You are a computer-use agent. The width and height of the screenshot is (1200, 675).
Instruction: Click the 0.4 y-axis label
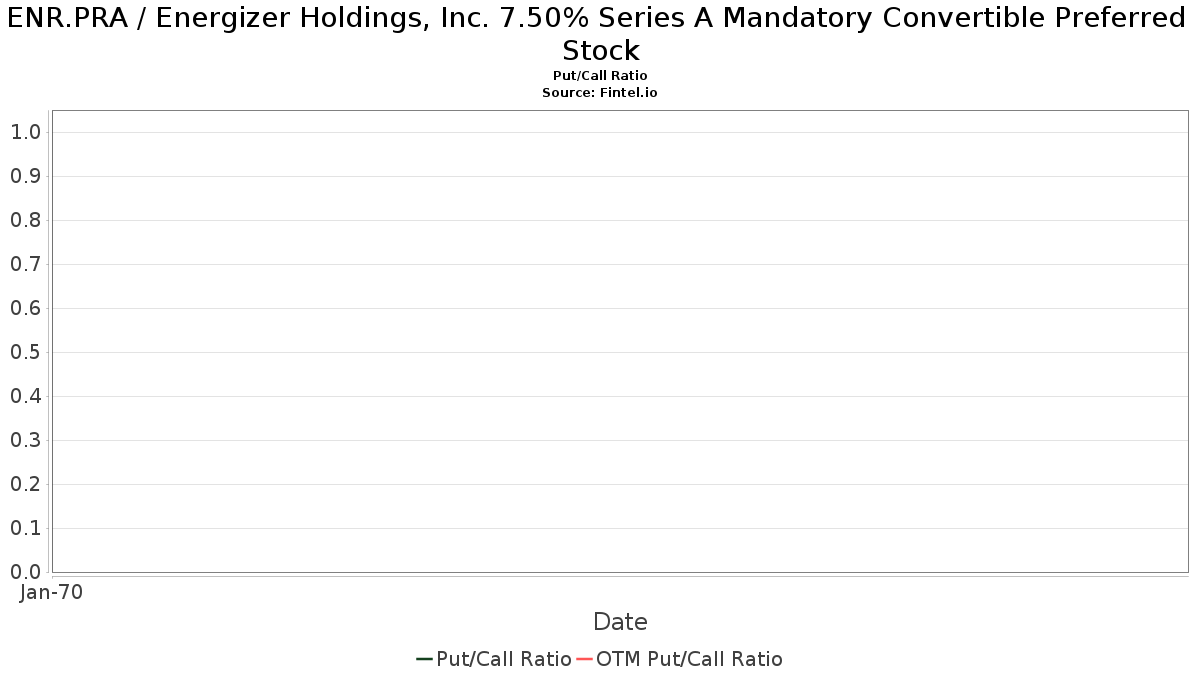26,396
